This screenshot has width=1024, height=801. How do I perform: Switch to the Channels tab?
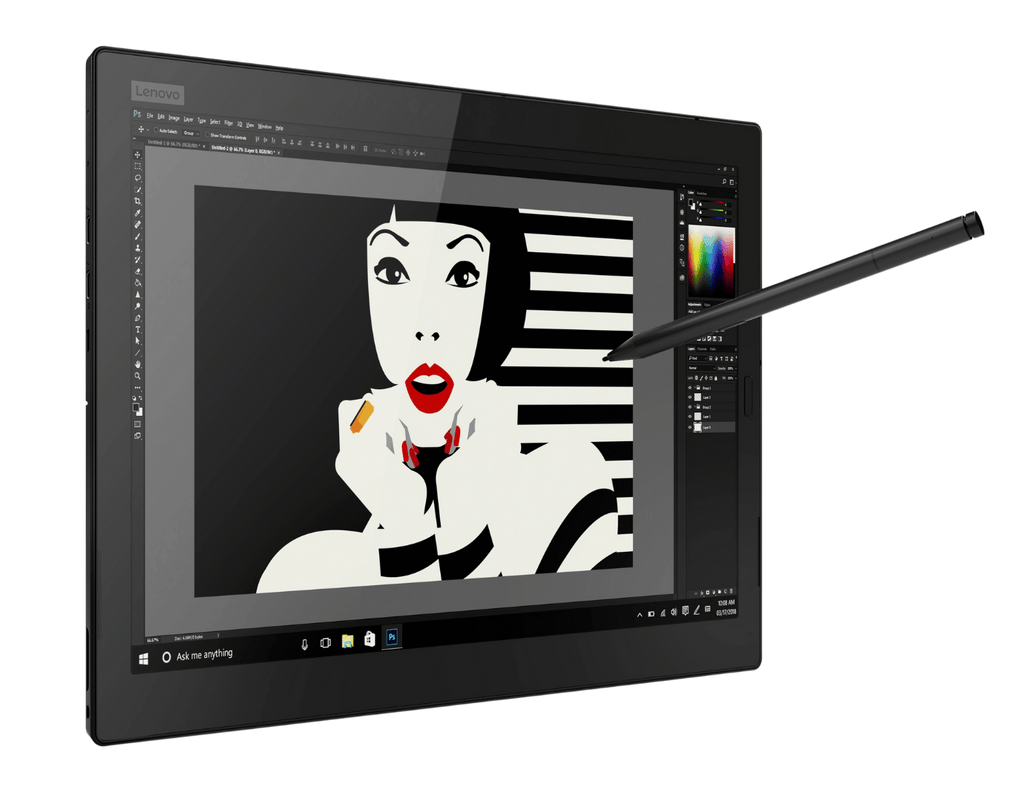point(702,349)
